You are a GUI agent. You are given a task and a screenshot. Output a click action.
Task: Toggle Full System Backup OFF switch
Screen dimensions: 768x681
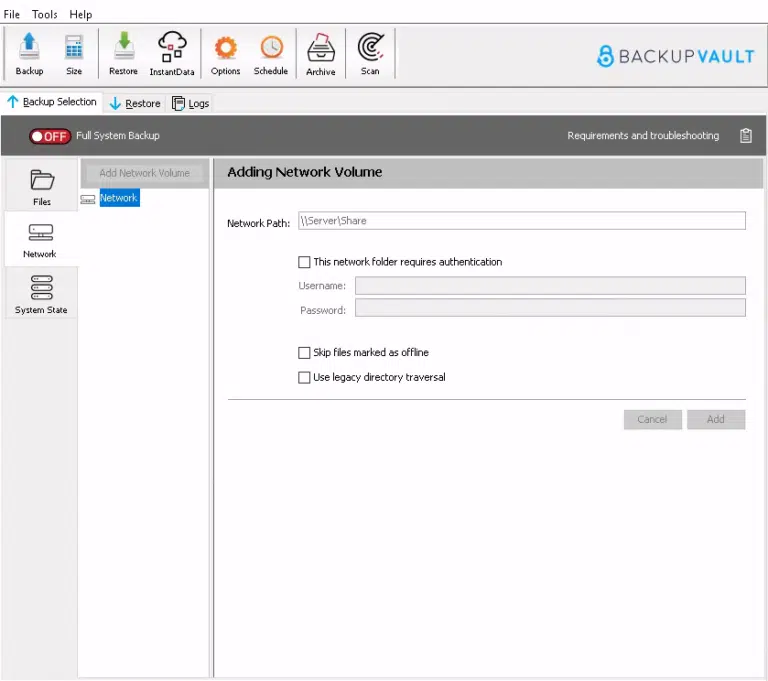point(50,136)
